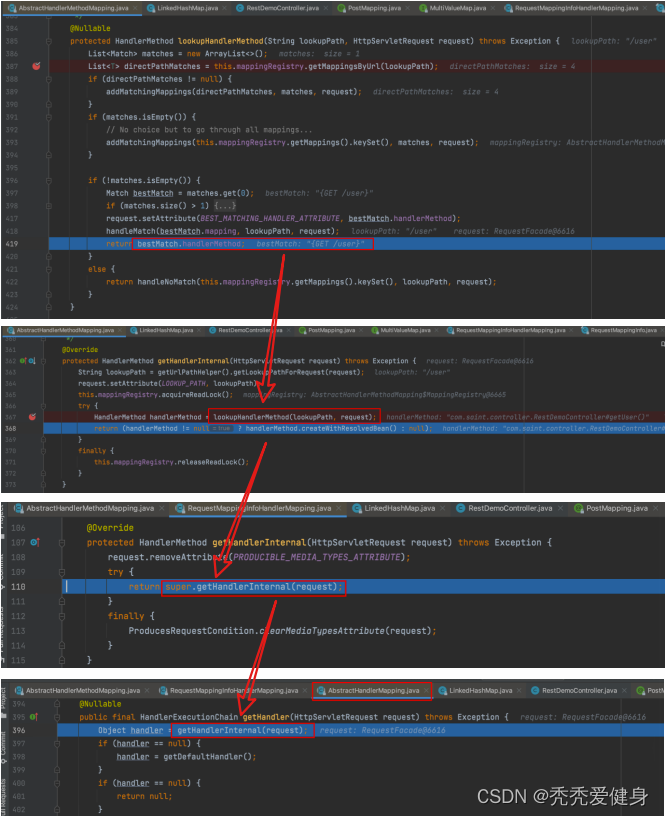Click clearMediaTypesAttribute on line 113
The height and width of the screenshot is (816, 665).
322,631
